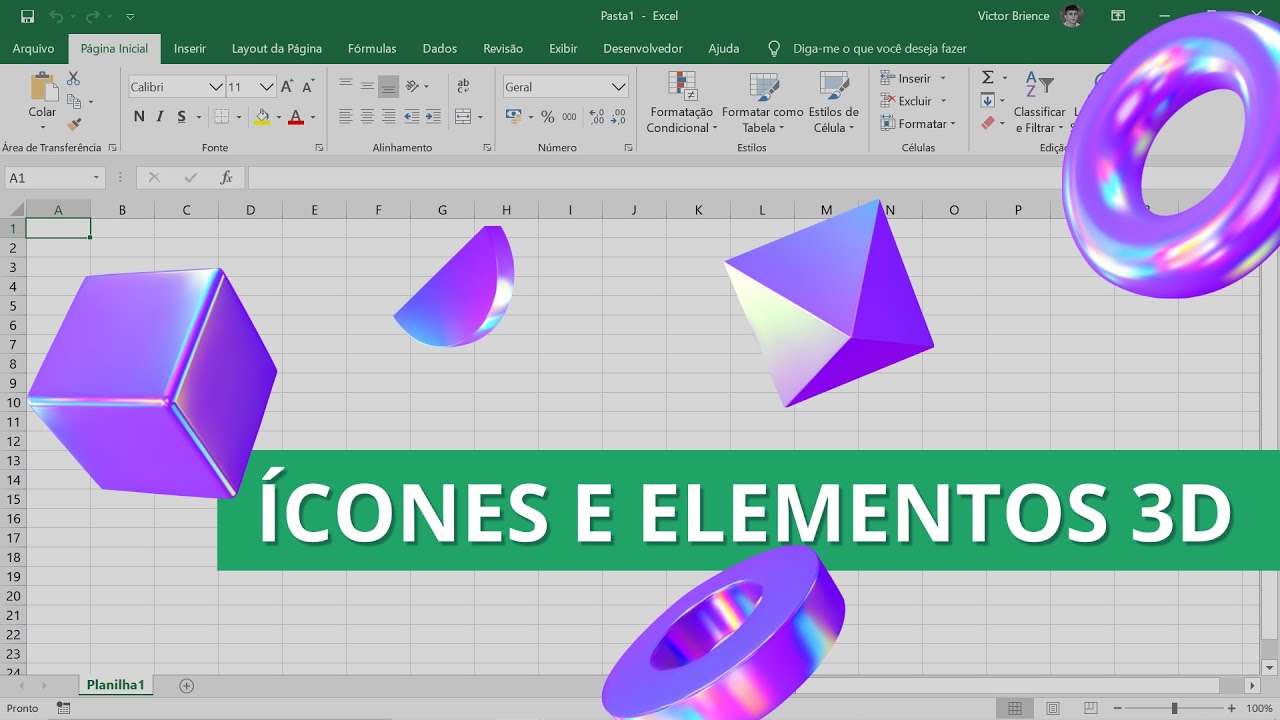Switch to the Dados tab
1280x720 pixels.
[440, 48]
